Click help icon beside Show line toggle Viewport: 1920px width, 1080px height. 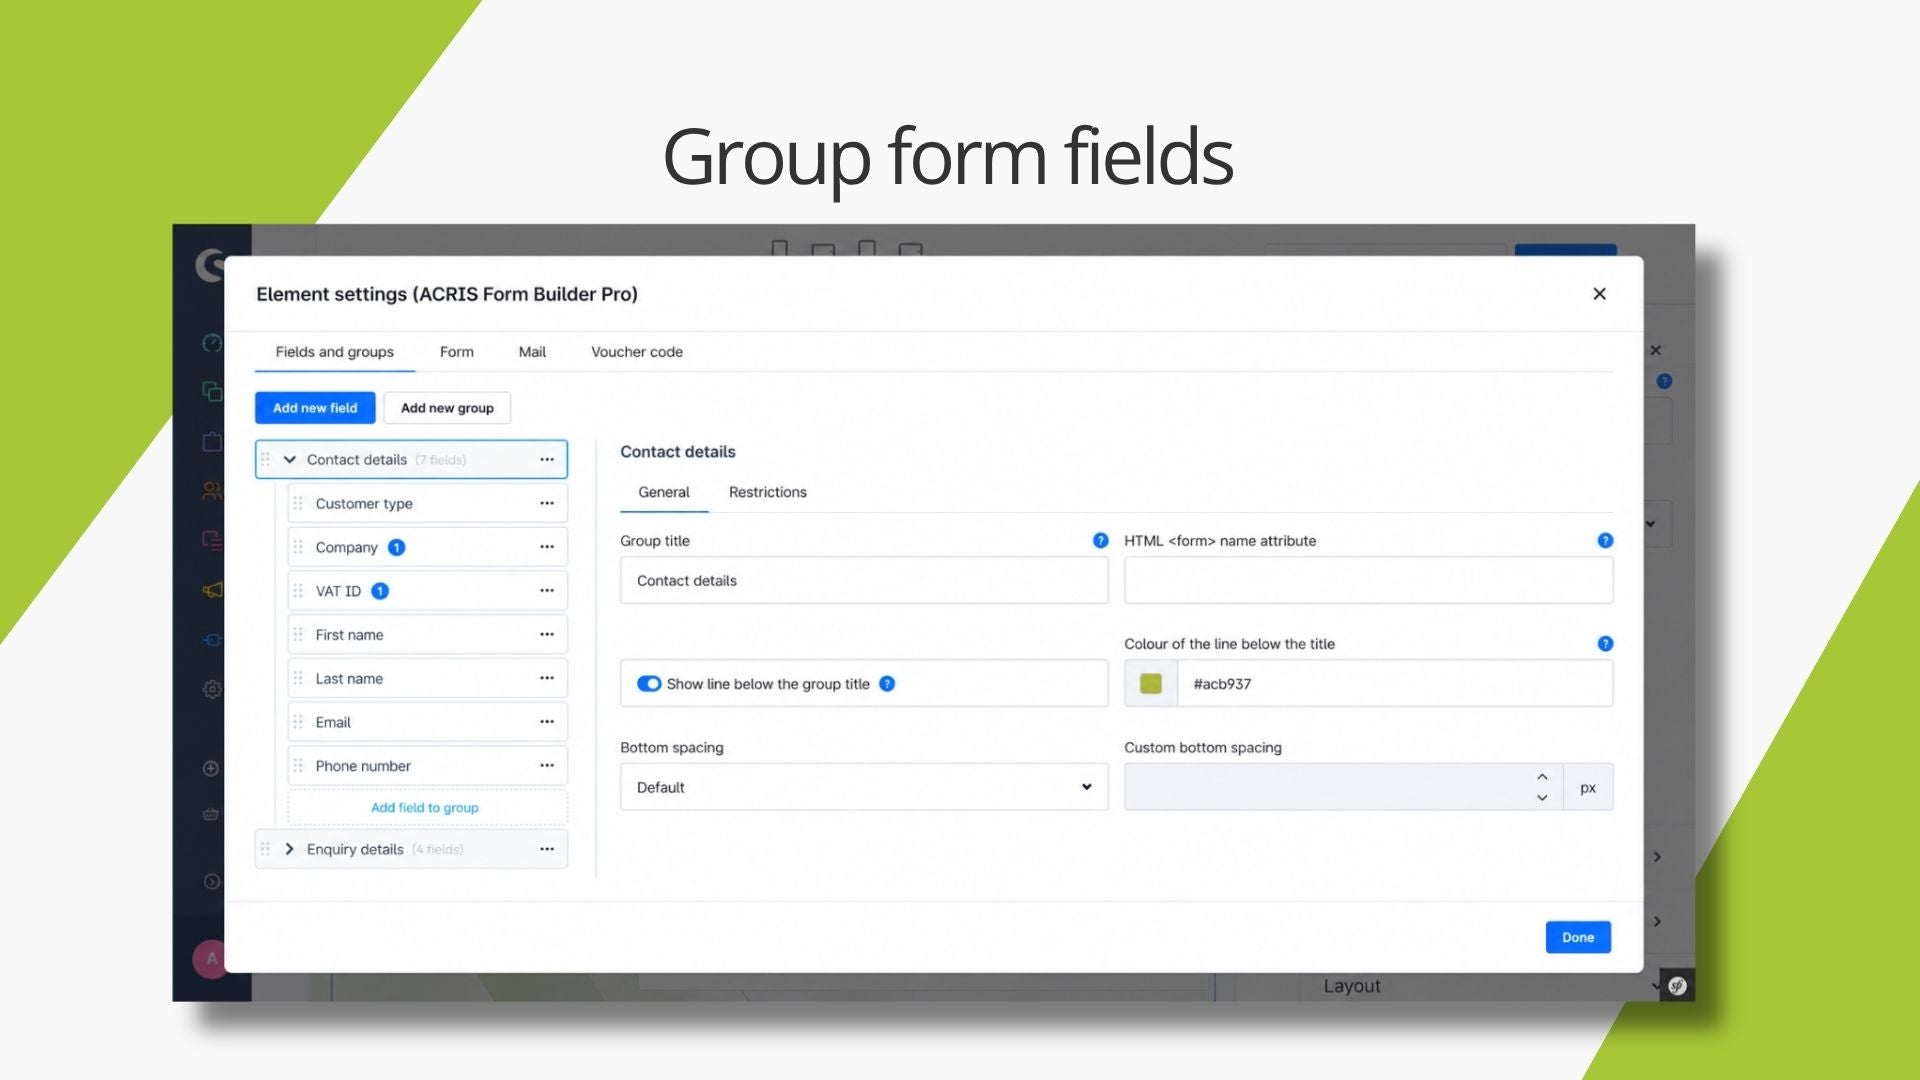click(x=887, y=684)
